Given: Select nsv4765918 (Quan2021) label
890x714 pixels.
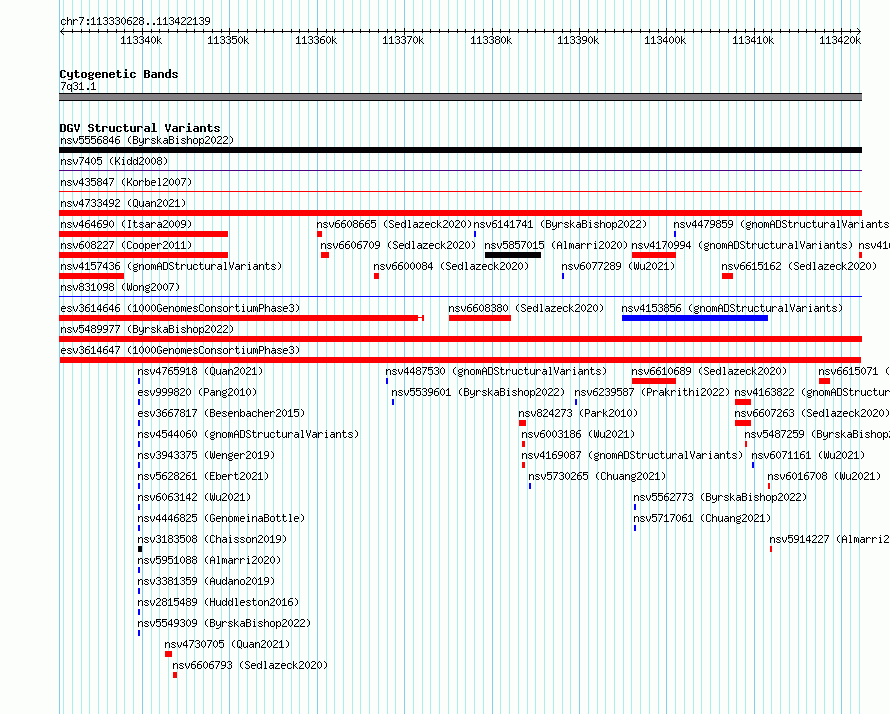Looking at the screenshot, I should coord(200,371).
